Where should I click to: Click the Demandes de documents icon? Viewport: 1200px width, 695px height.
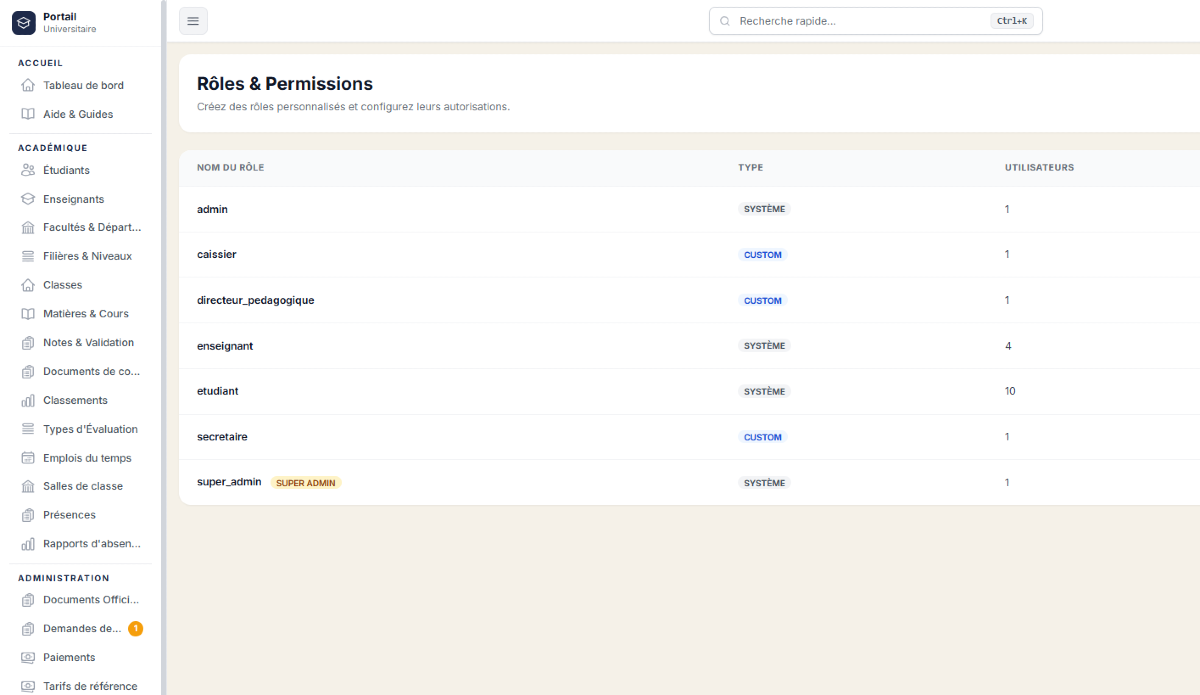tap(28, 629)
